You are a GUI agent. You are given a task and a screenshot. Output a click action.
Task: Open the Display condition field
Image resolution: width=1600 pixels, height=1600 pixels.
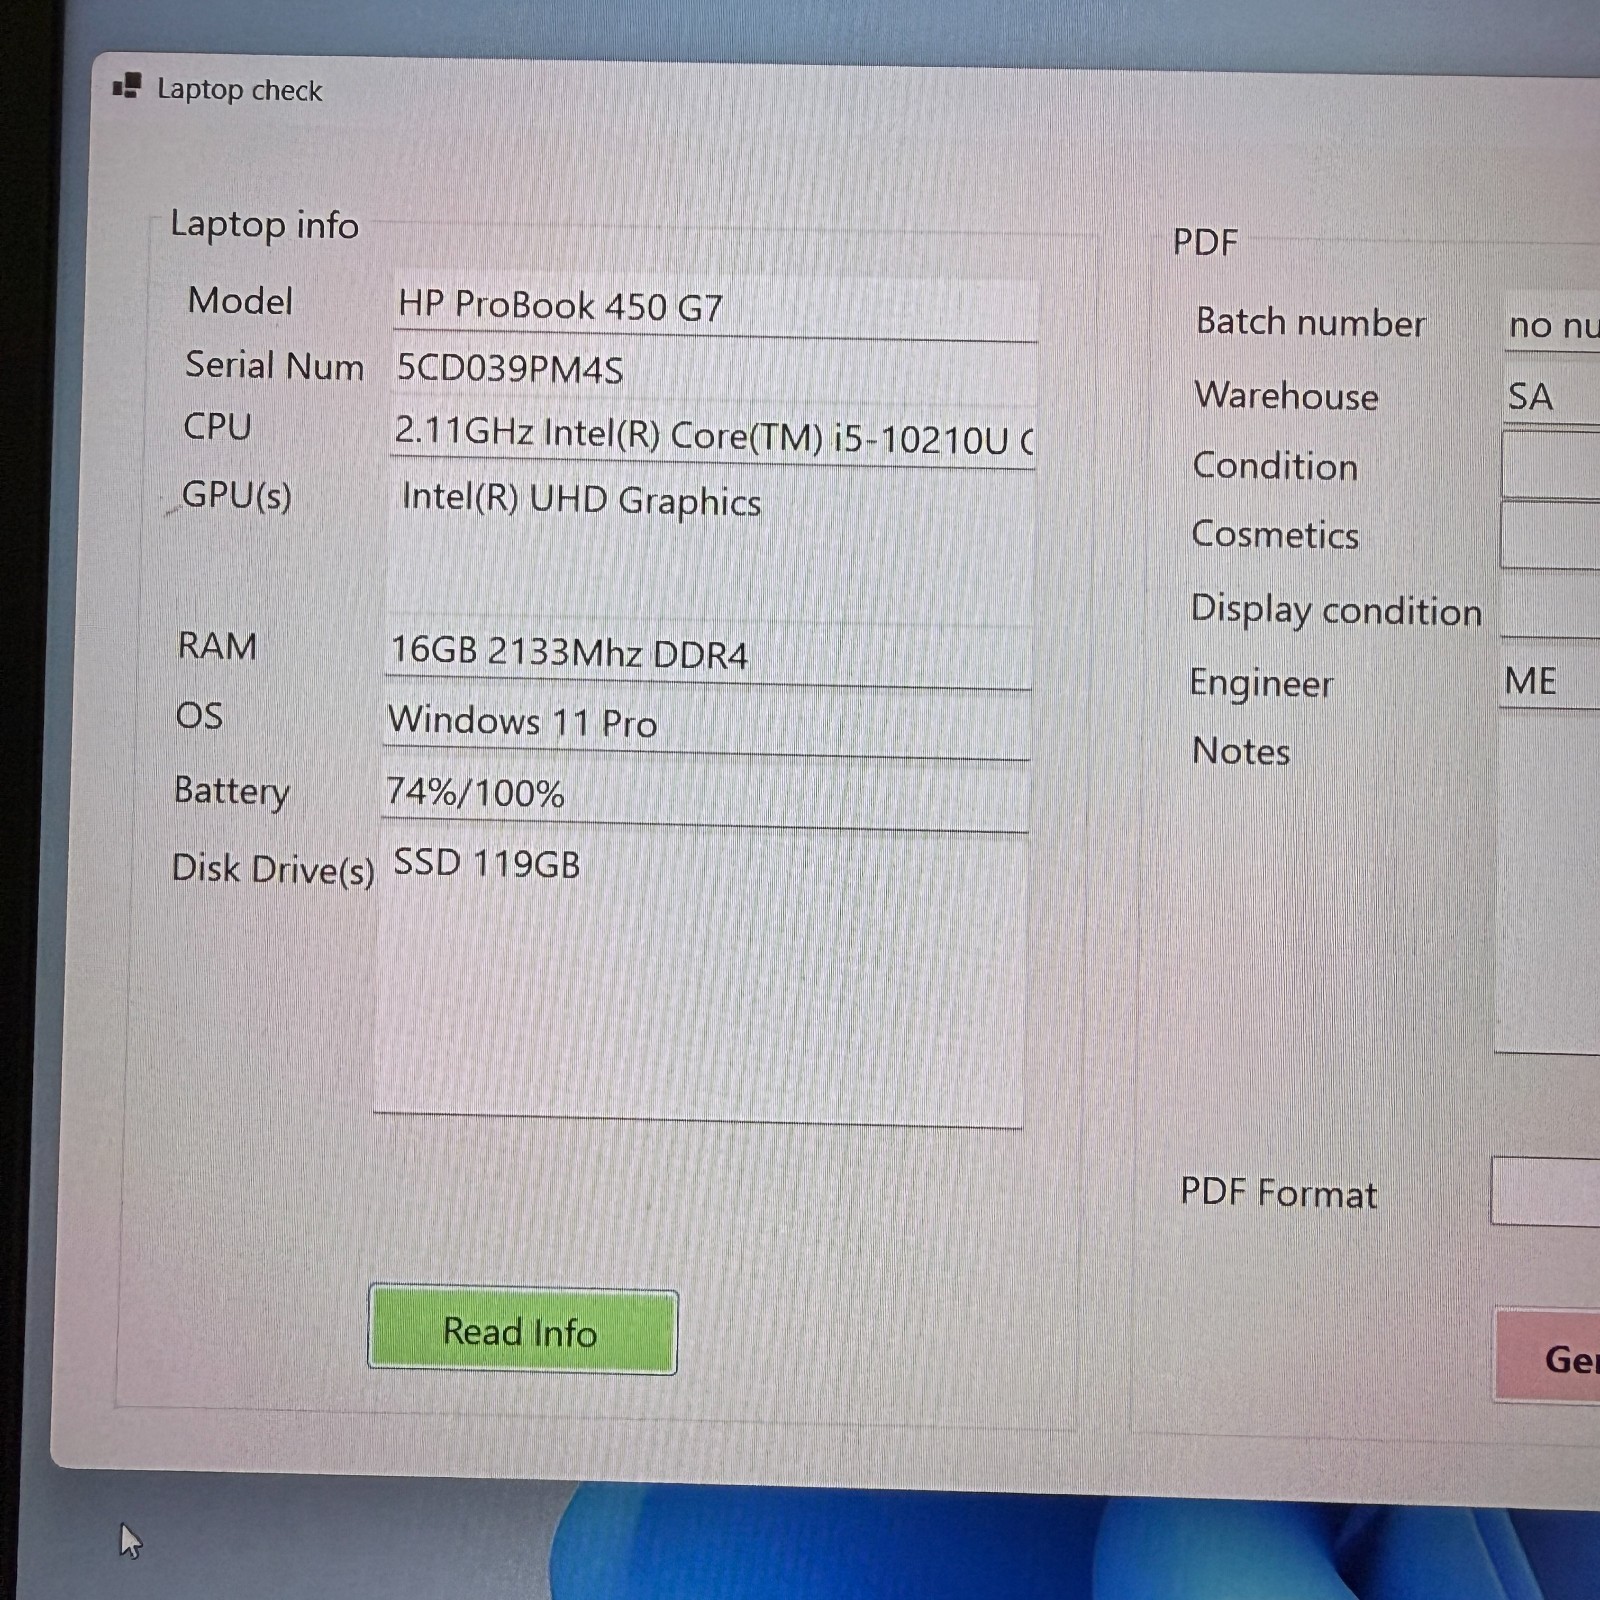pos(1549,608)
